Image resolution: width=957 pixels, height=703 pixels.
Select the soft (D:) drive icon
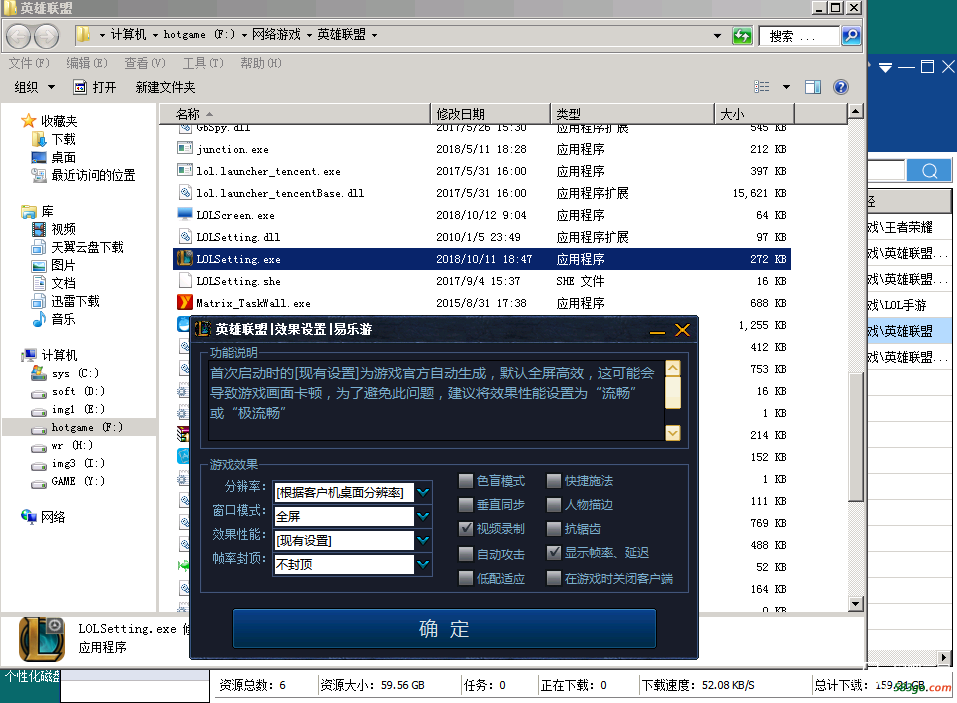point(39,392)
